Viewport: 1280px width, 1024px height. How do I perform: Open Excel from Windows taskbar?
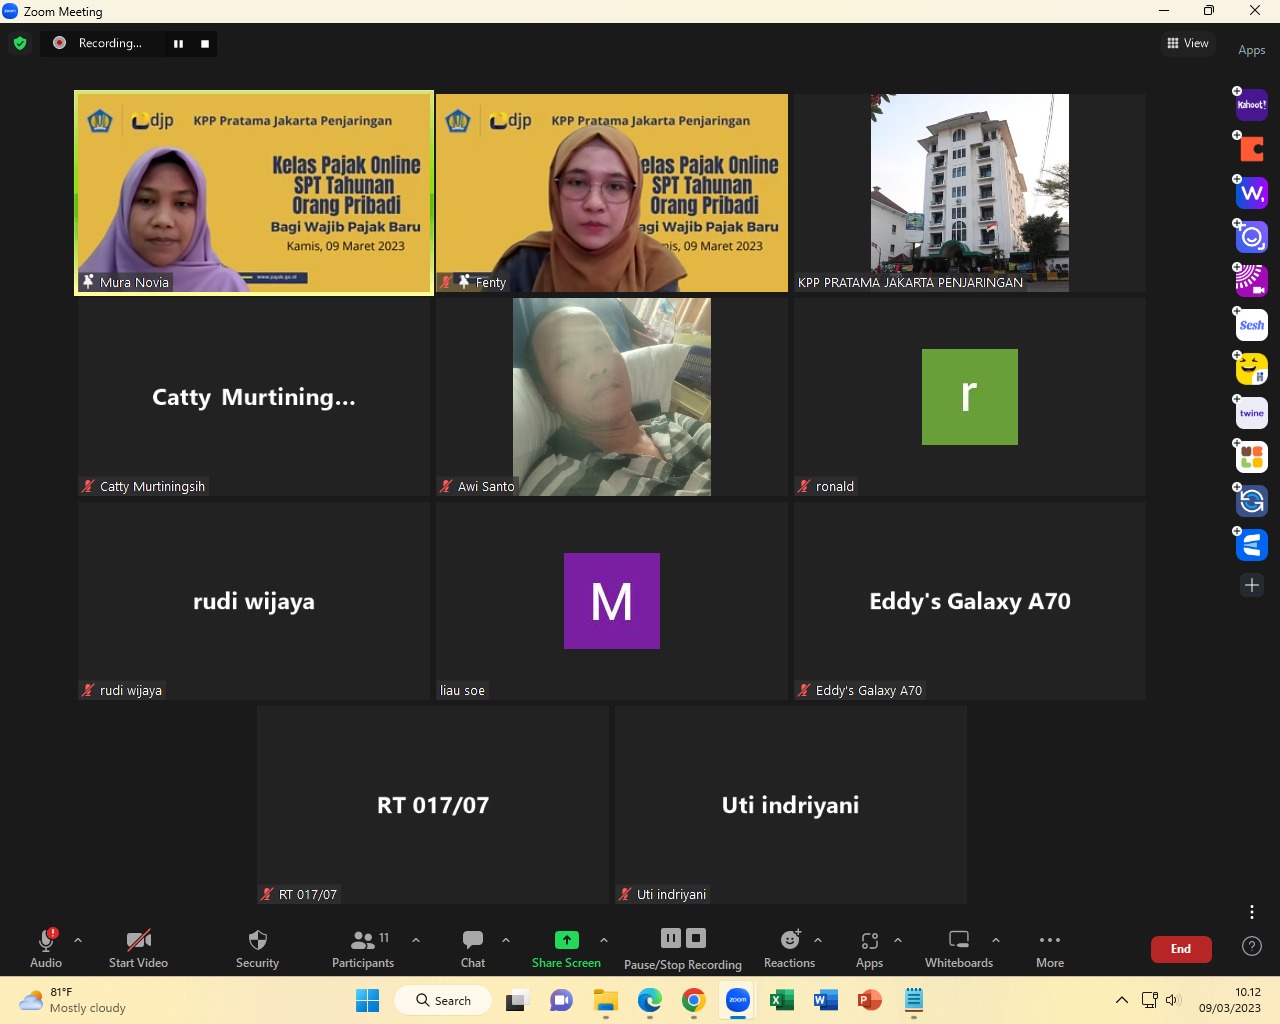coord(781,1000)
